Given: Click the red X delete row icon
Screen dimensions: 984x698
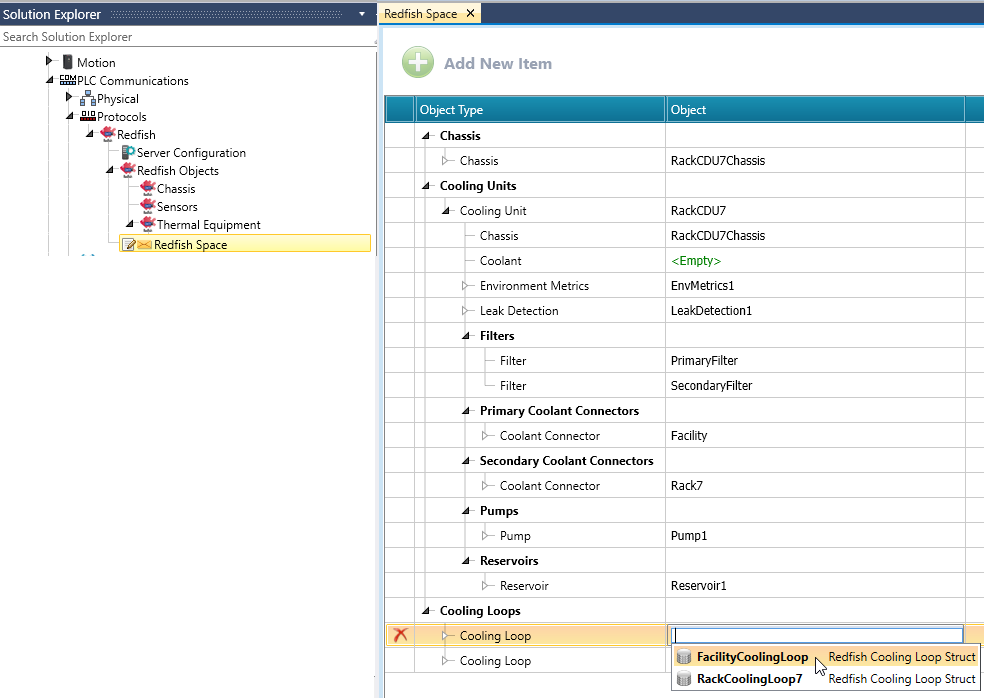Looking at the screenshot, I should (x=400, y=635).
